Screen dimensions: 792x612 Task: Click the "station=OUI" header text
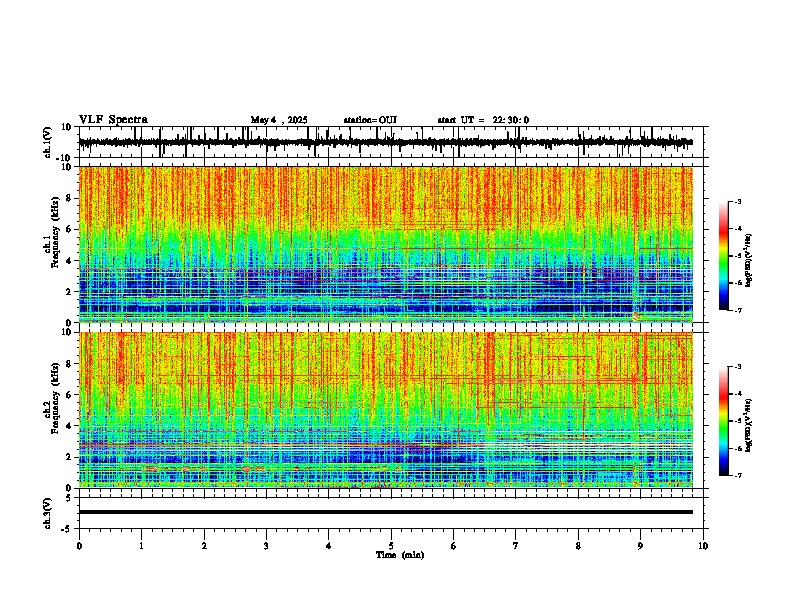[x=370, y=120]
